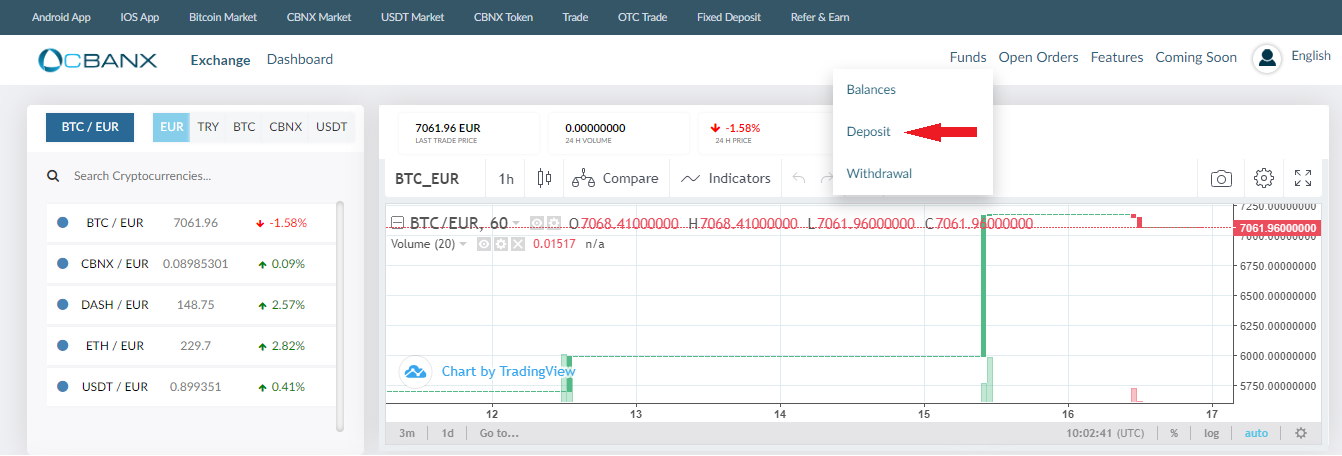The width and height of the screenshot is (1342, 456).
Task: Enter fullscreen chart mode
Action: [x=1303, y=178]
